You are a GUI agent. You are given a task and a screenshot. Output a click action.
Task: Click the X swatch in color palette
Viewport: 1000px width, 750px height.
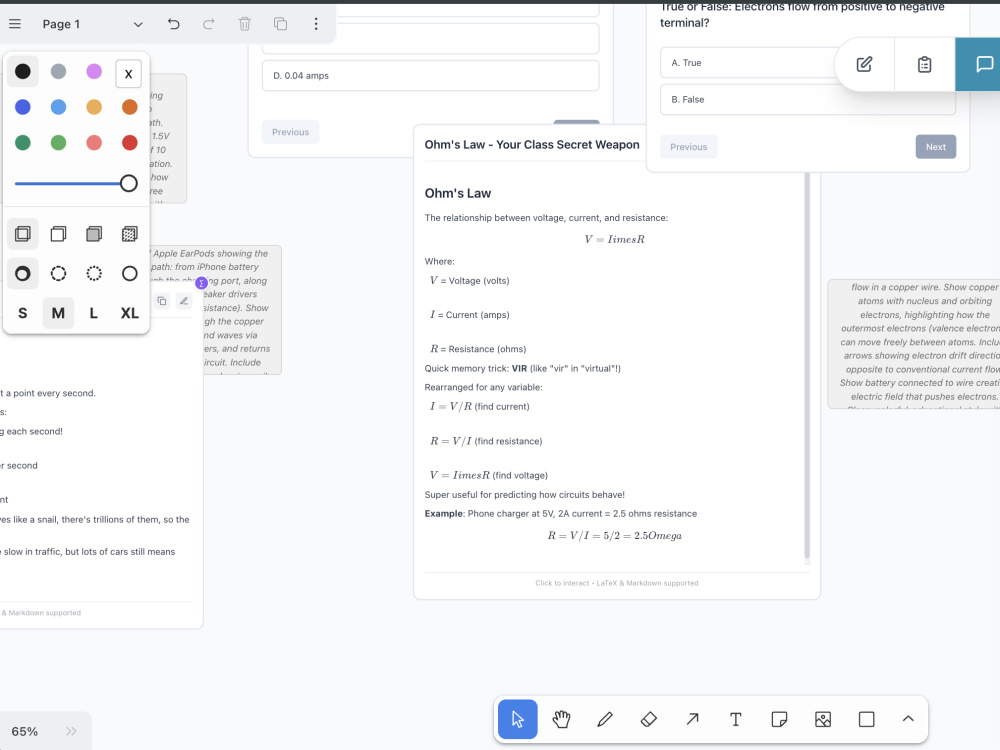tap(129, 74)
